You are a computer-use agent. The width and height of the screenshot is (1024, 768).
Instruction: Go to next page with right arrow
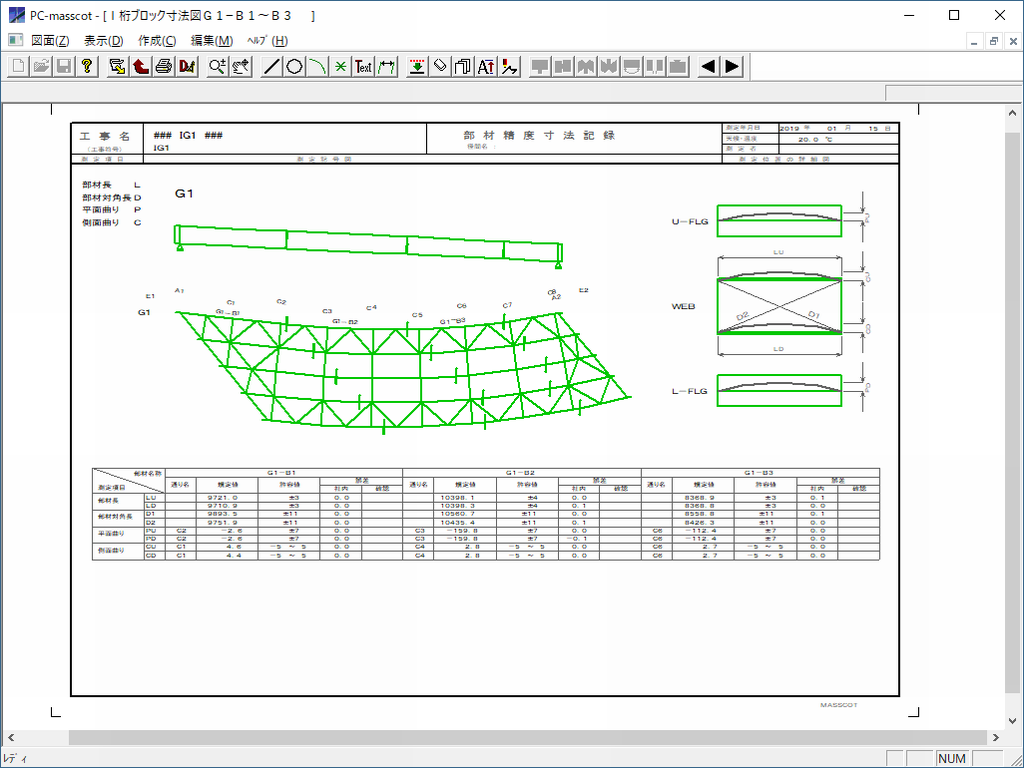732,67
